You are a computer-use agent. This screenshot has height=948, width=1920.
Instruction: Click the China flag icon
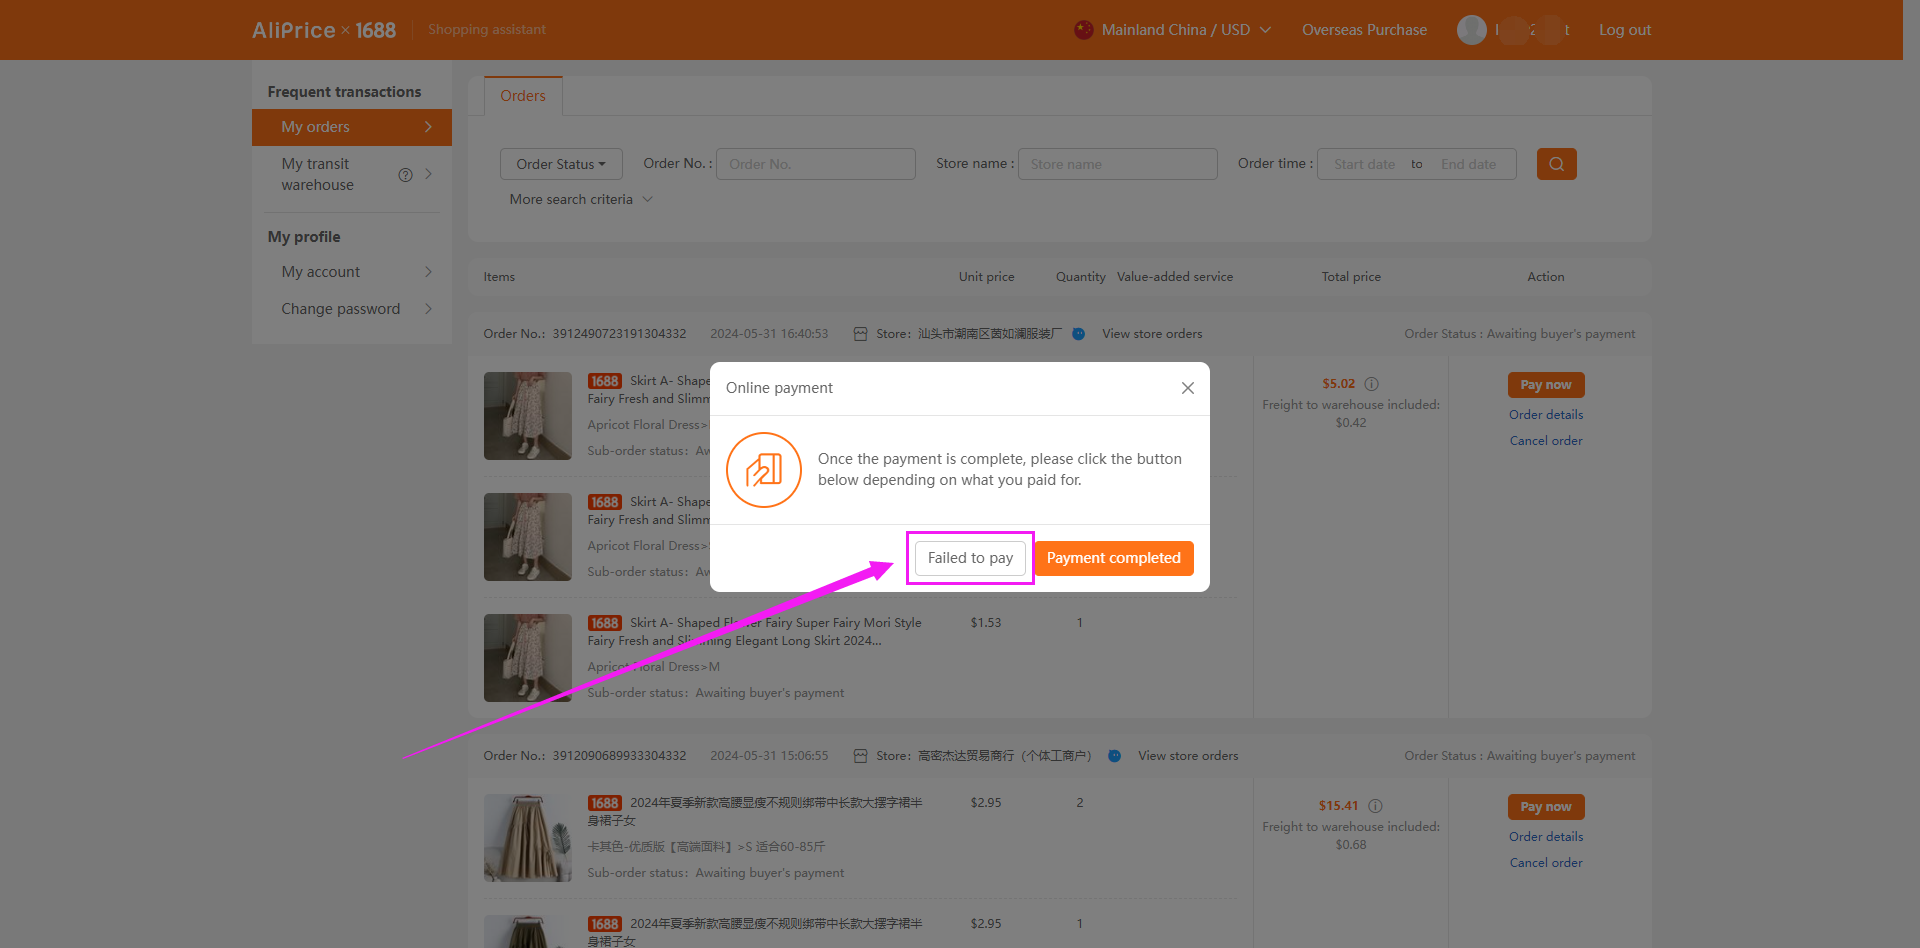click(x=1084, y=30)
